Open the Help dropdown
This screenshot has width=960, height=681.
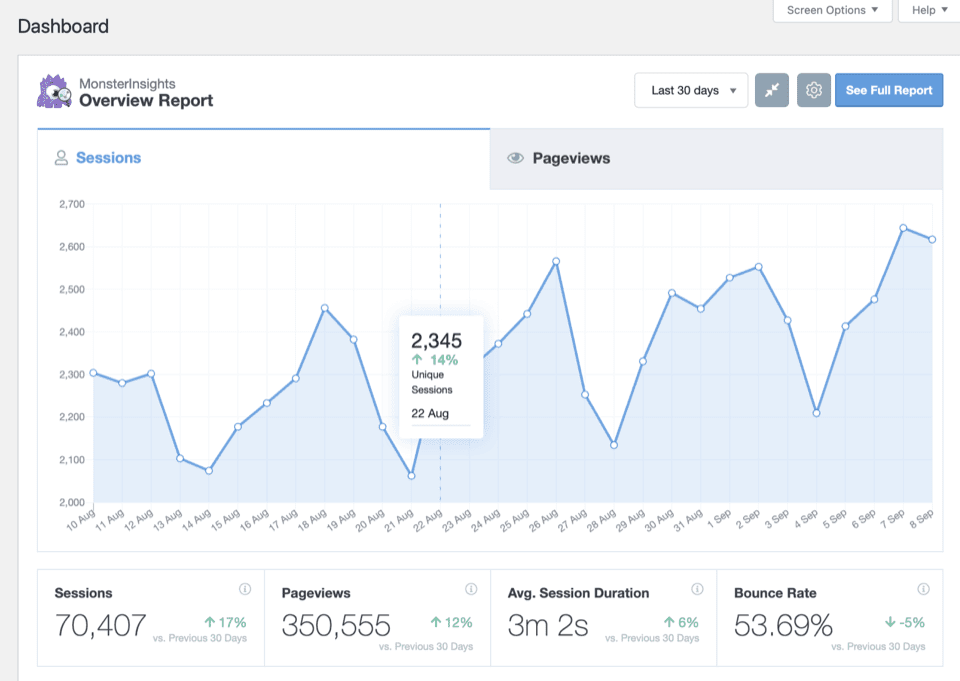tap(926, 10)
